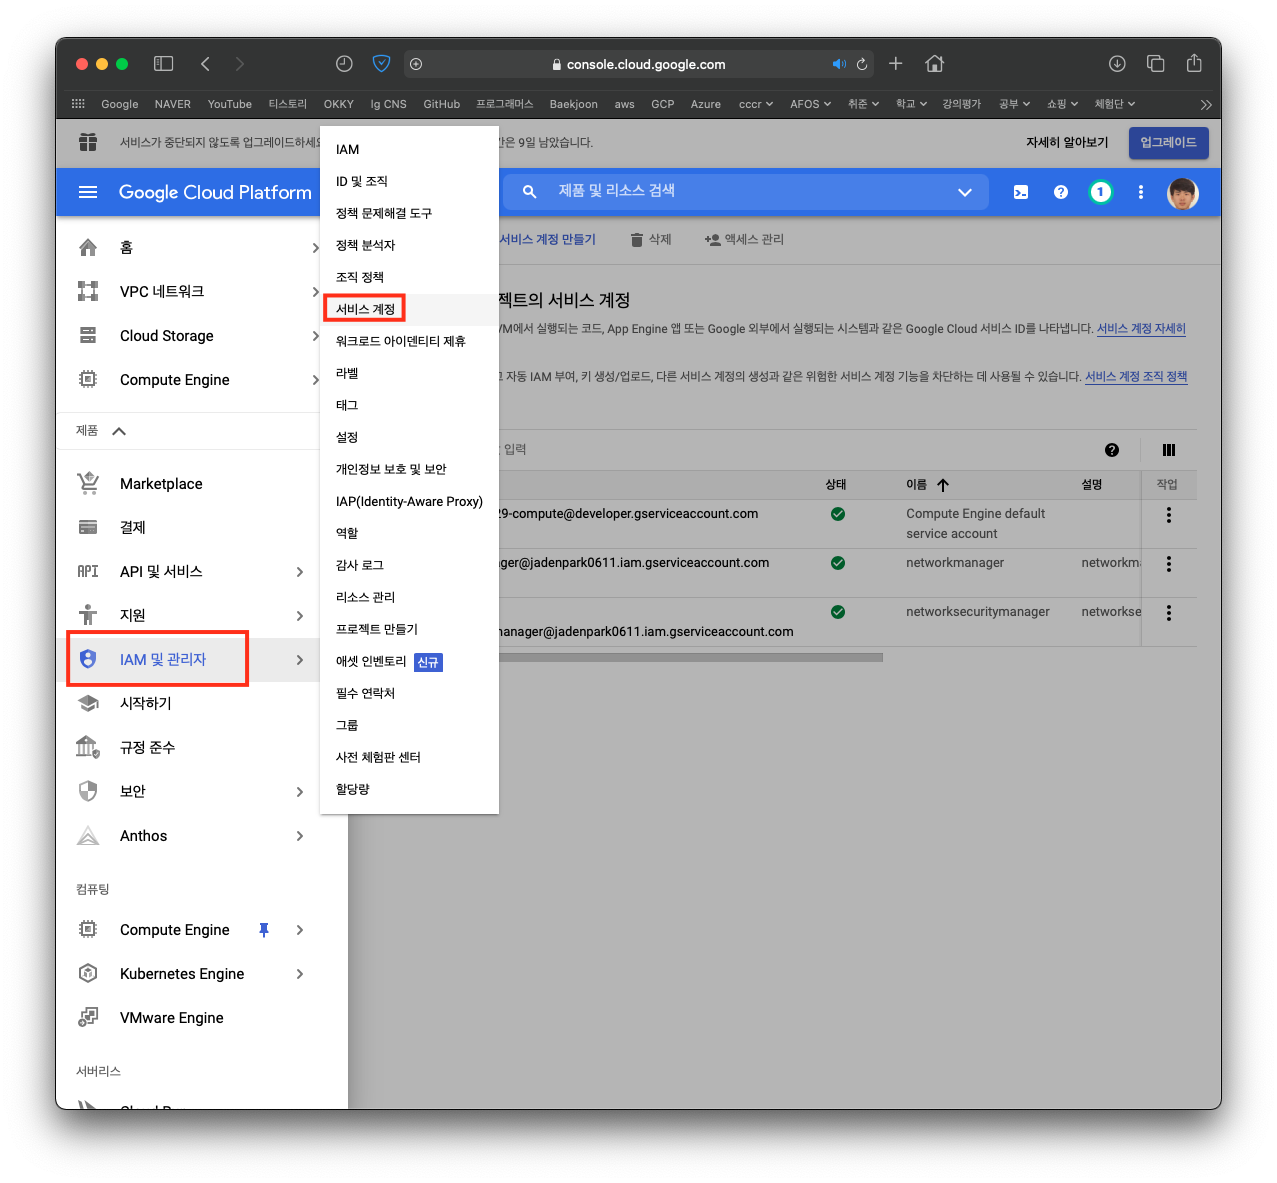Viewport: 1277px width, 1183px height.
Task: Expand 지원 submenu arrow
Action: tap(300, 616)
